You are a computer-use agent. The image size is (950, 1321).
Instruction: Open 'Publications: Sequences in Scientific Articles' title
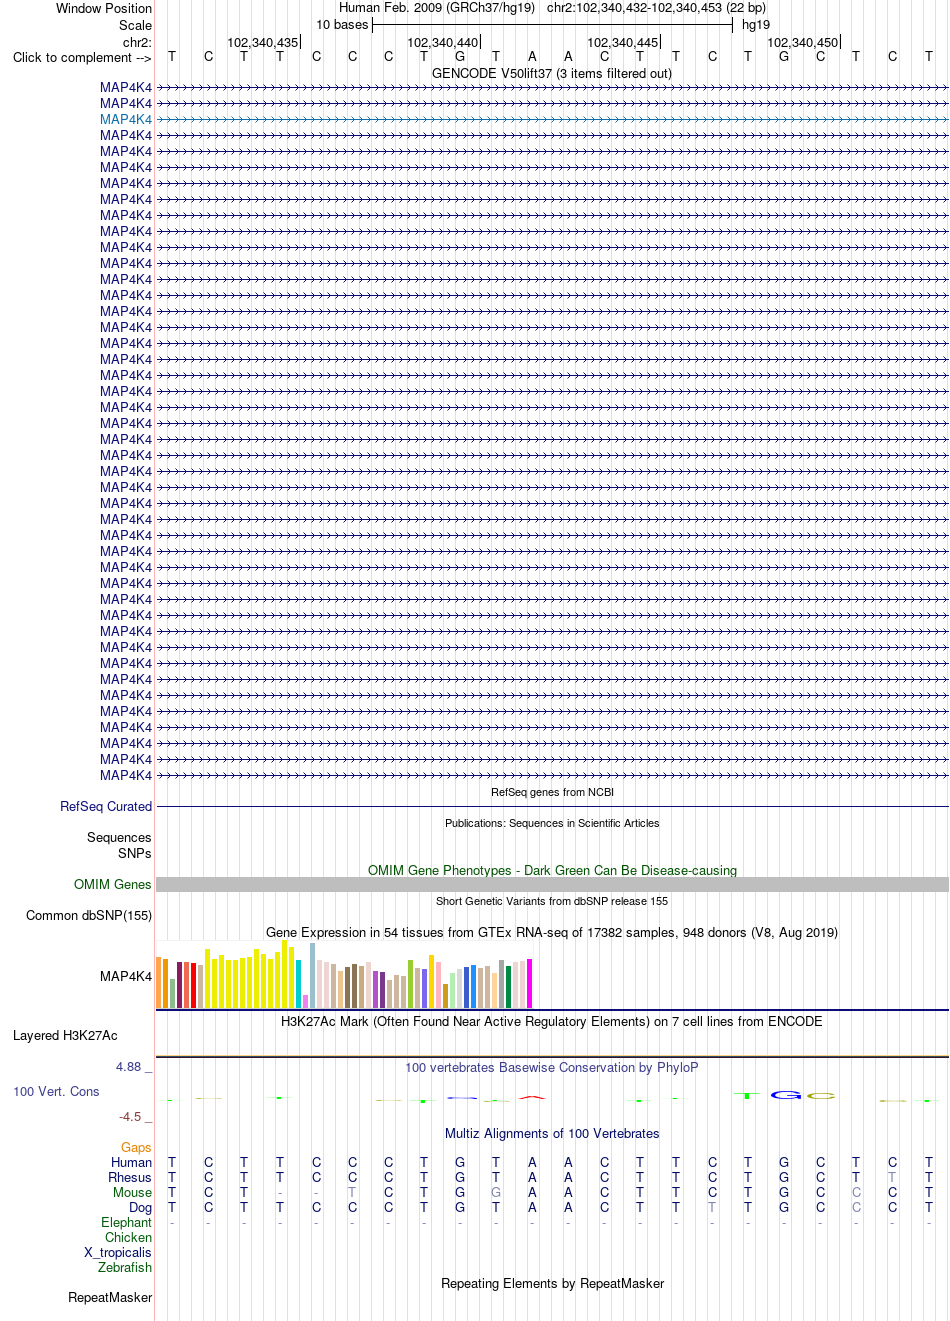(x=552, y=823)
